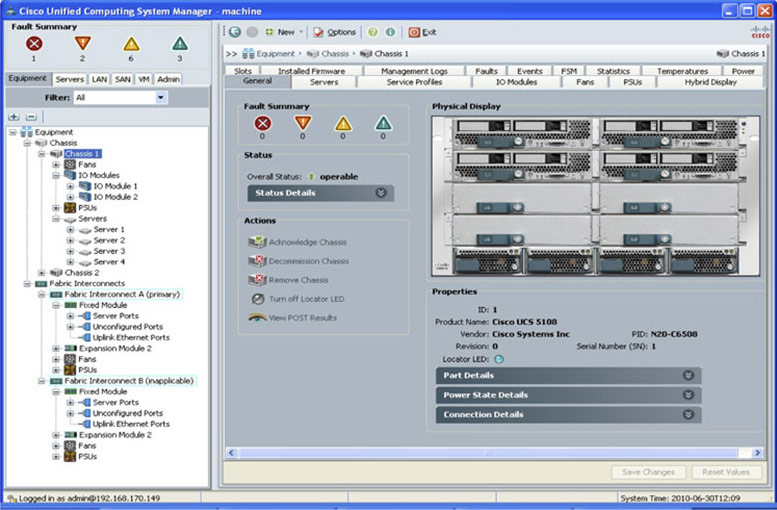Open the Filter dropdown
777x510 pixels.
click(x=161, y=98)
